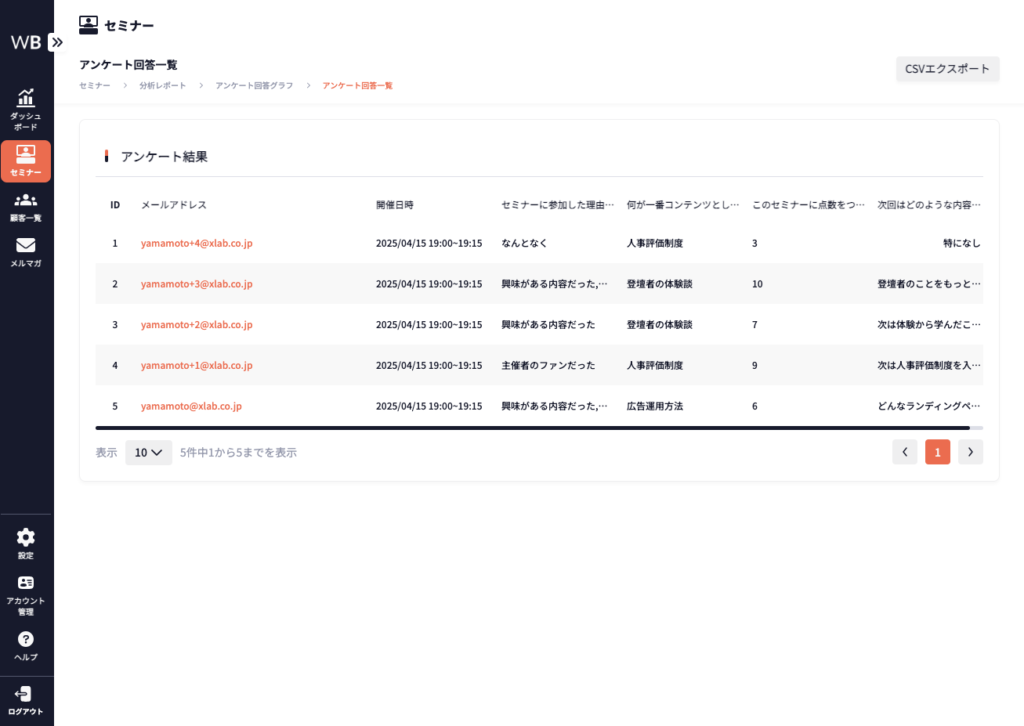Open email yamamoto+4@xlab.co.jp link
The image size is (1024, 726).
[196, 243]
